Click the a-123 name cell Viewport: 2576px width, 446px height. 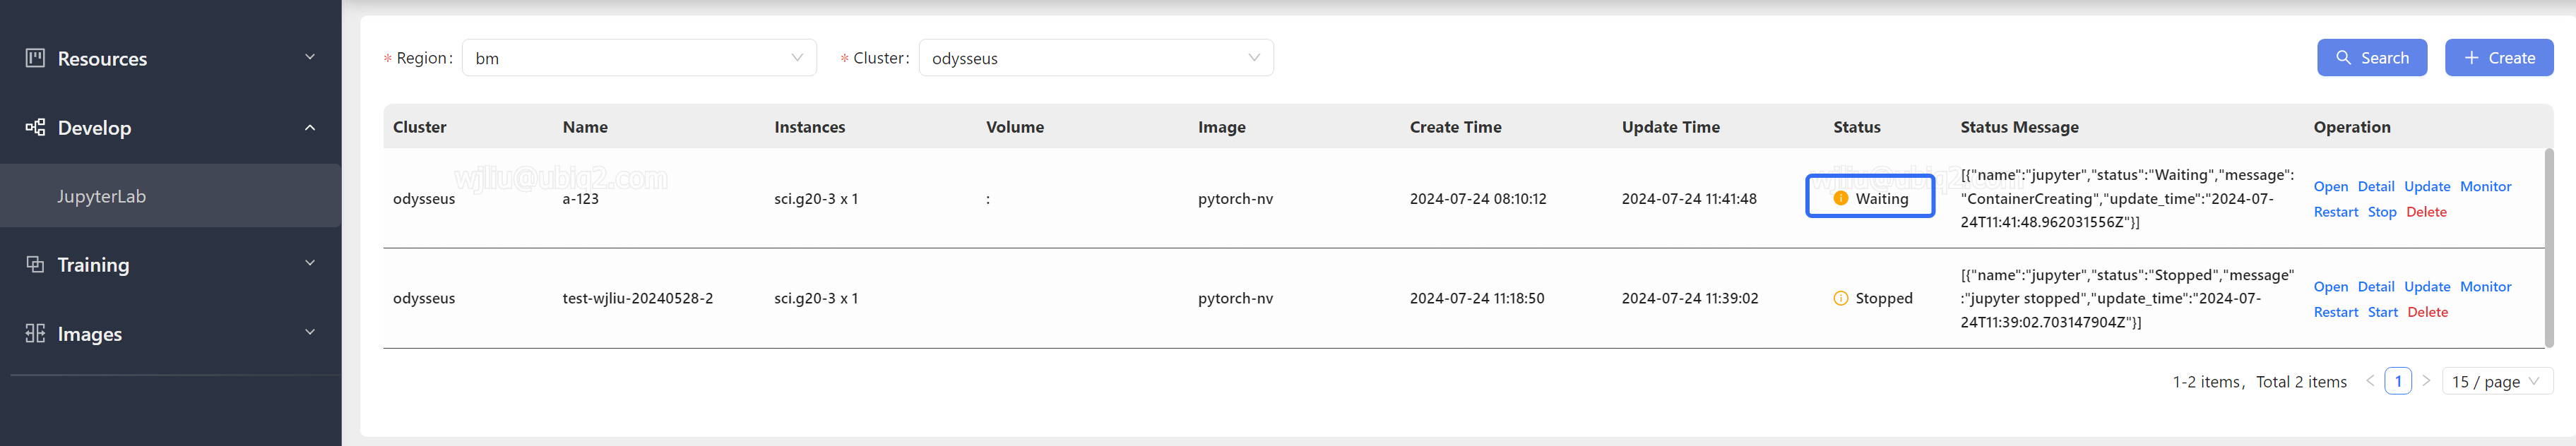[580, 198]
